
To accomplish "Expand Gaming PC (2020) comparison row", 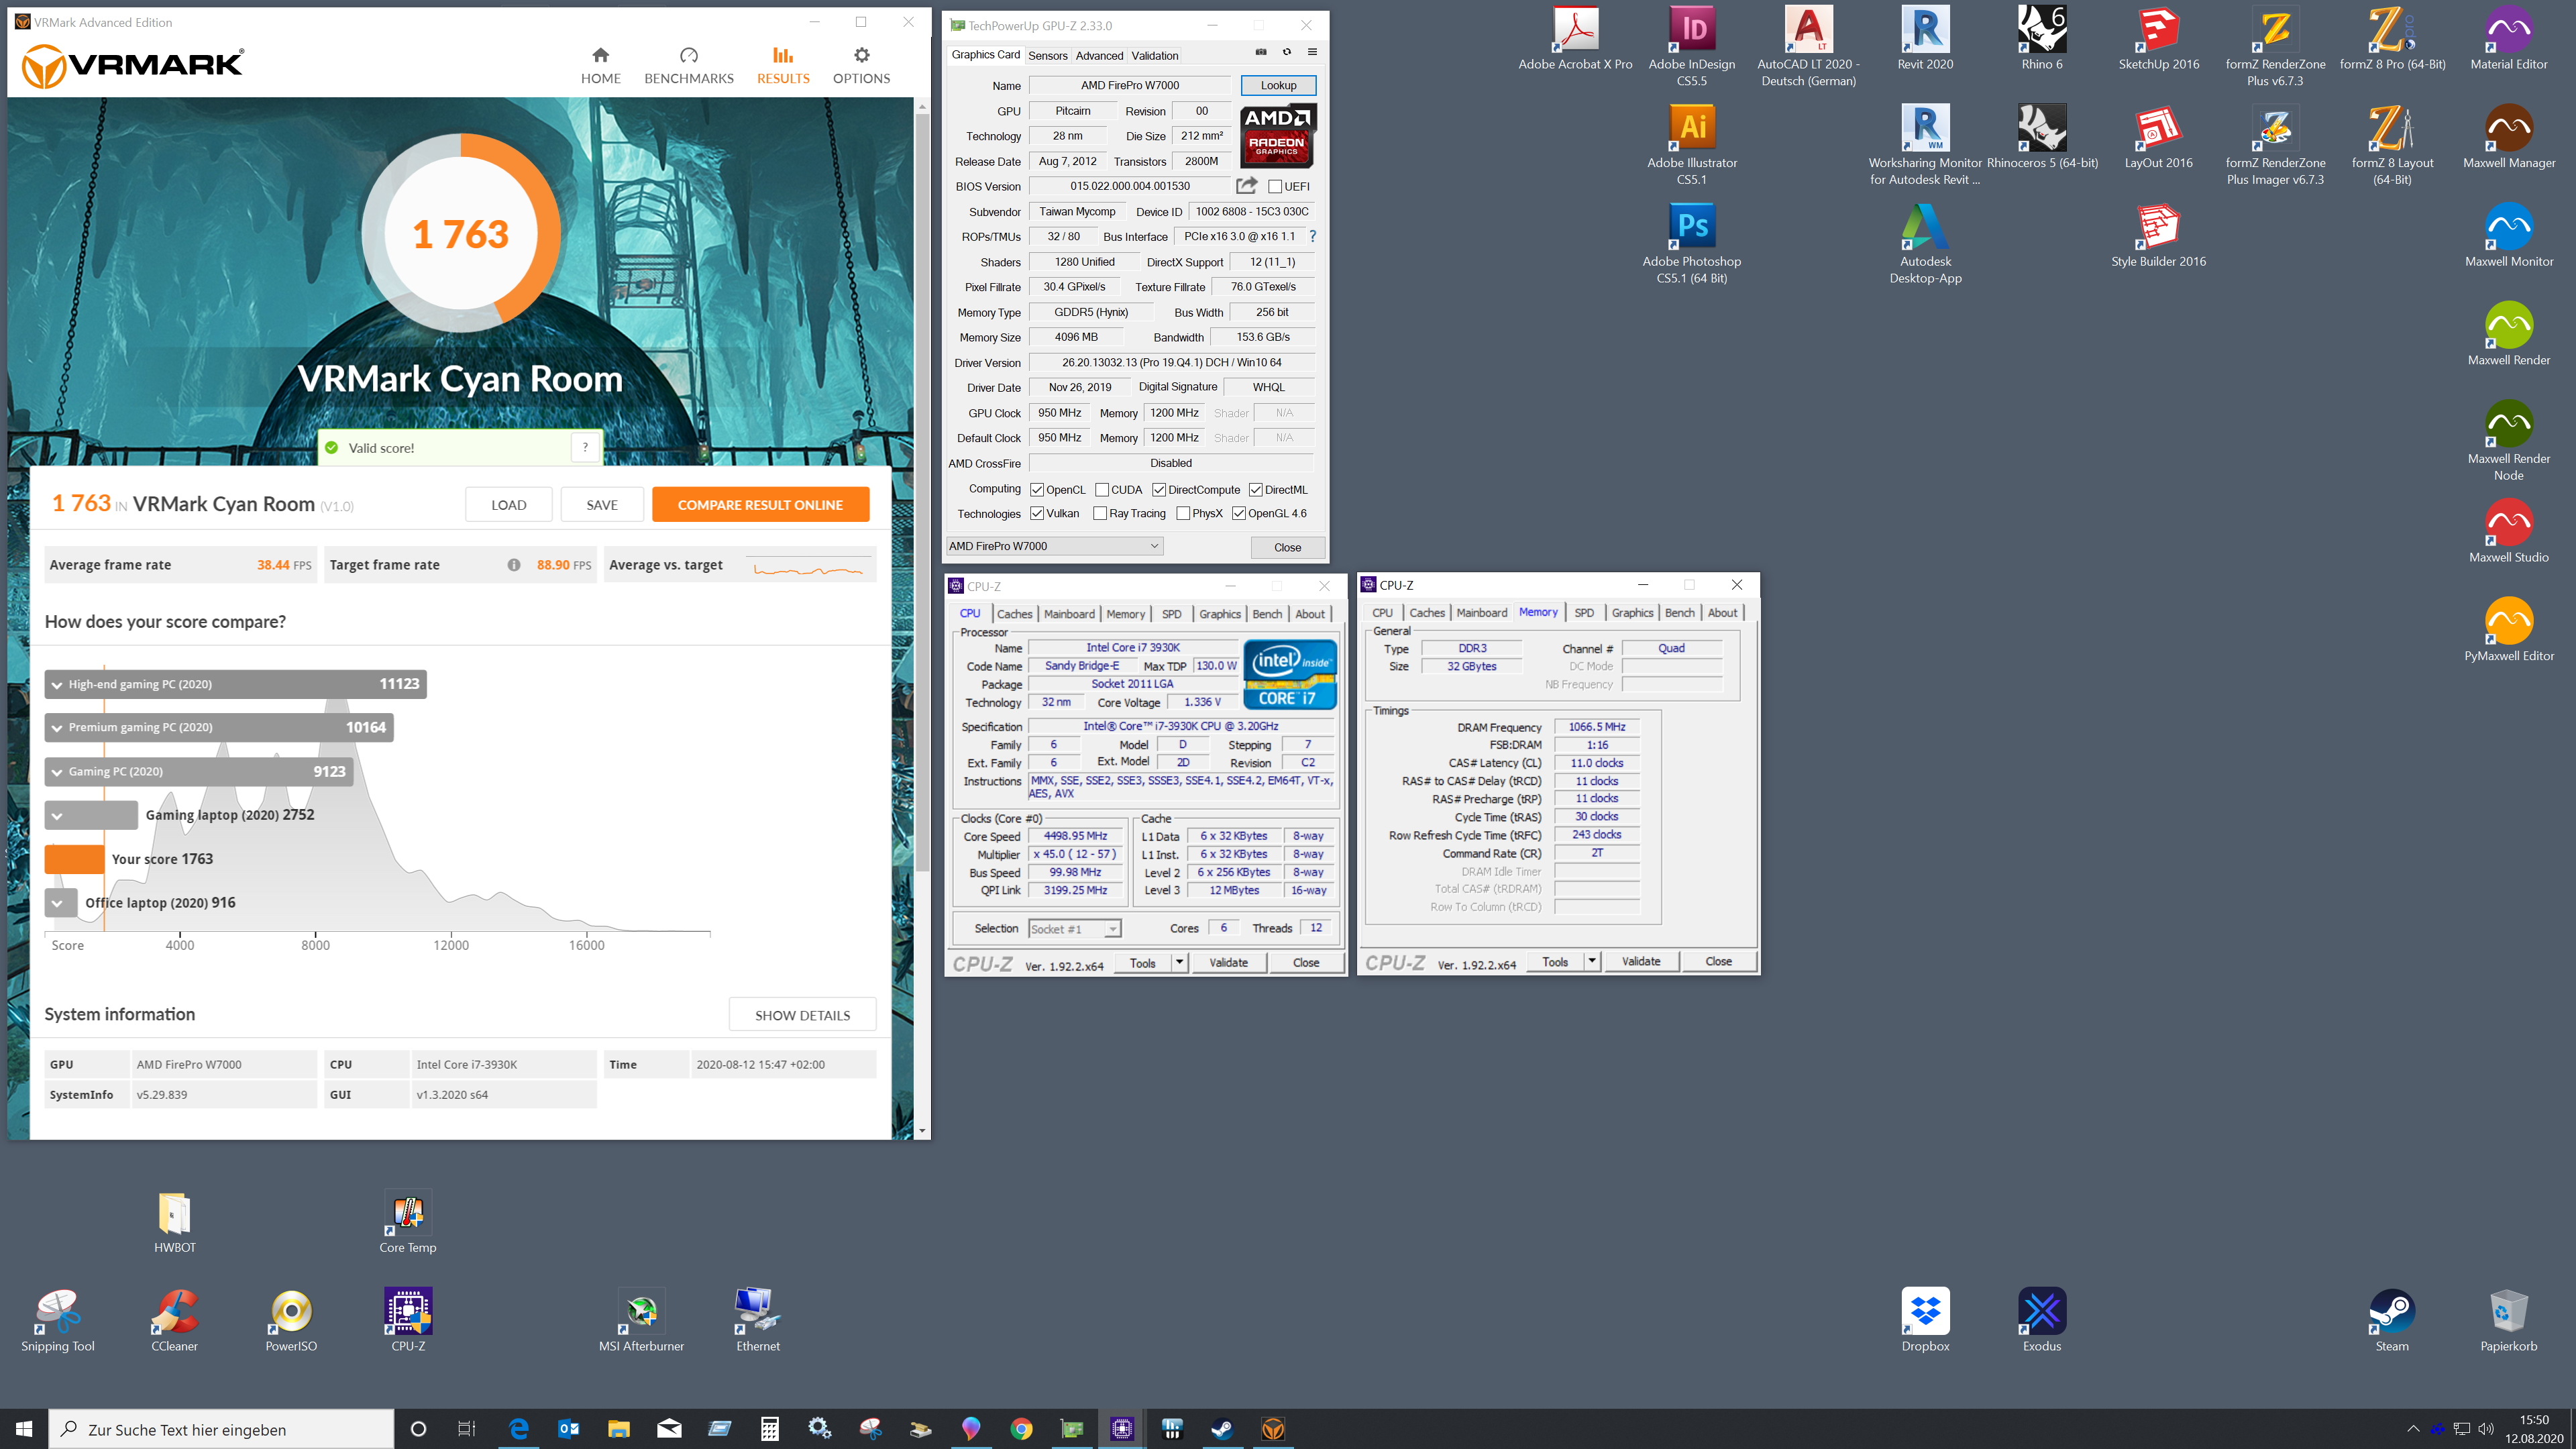I will pos(58,772).
